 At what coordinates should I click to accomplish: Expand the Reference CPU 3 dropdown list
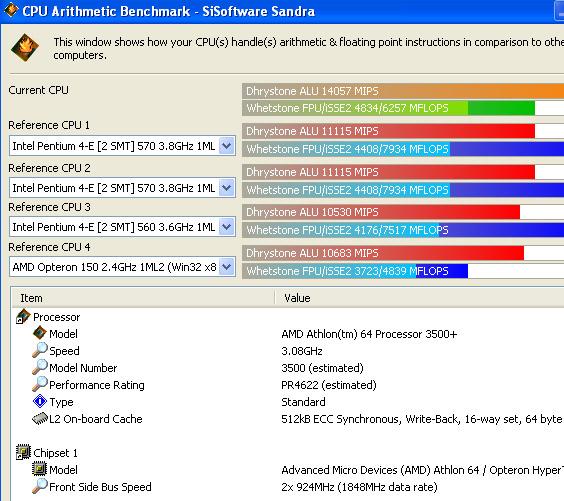227,227
